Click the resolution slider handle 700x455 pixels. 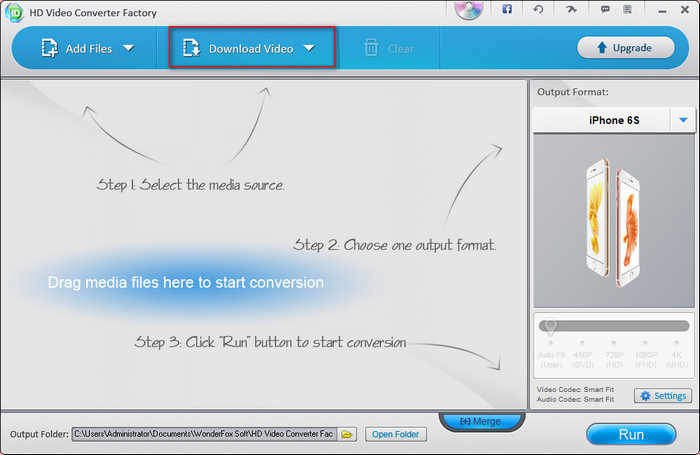(x=550, y=327)
